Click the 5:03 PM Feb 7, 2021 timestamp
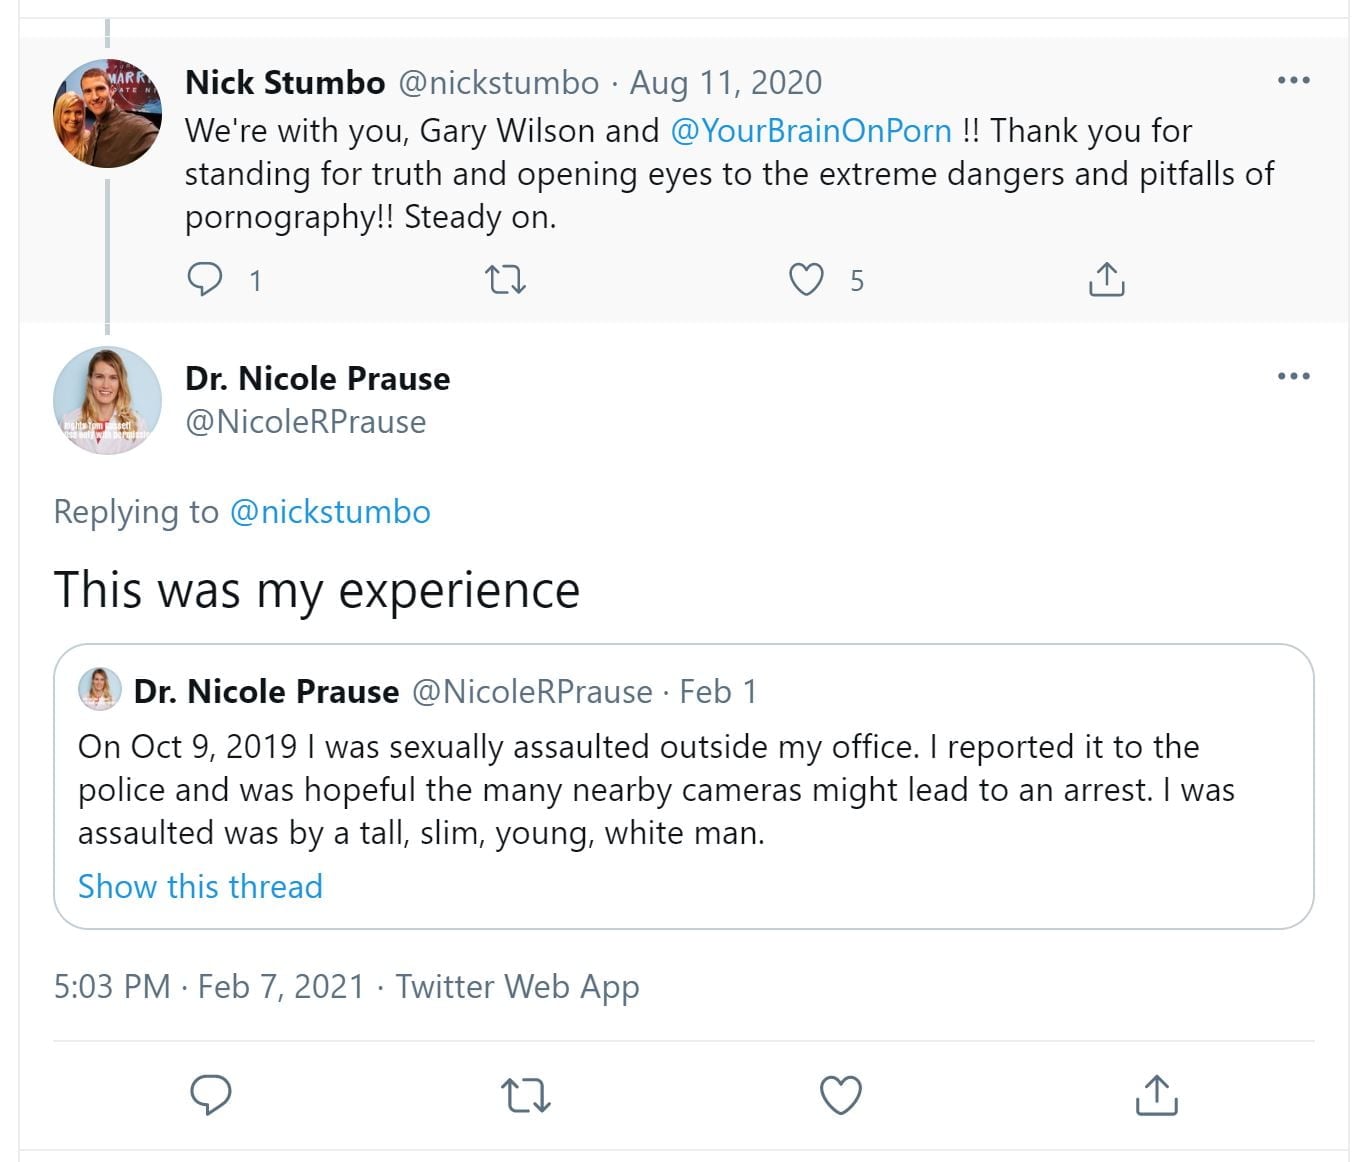The image size is (1367, 1162). [209, 987]
